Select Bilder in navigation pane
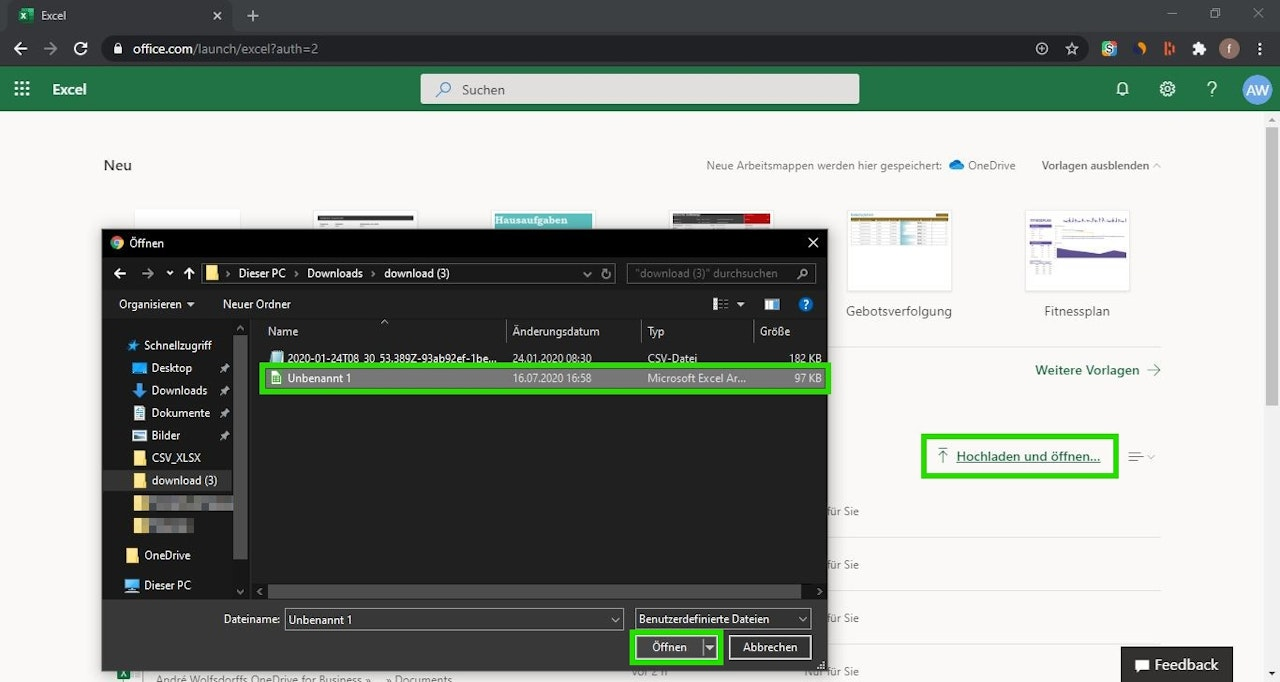The width and height of the screenshot is (1280, 682). tap(166, 435)
